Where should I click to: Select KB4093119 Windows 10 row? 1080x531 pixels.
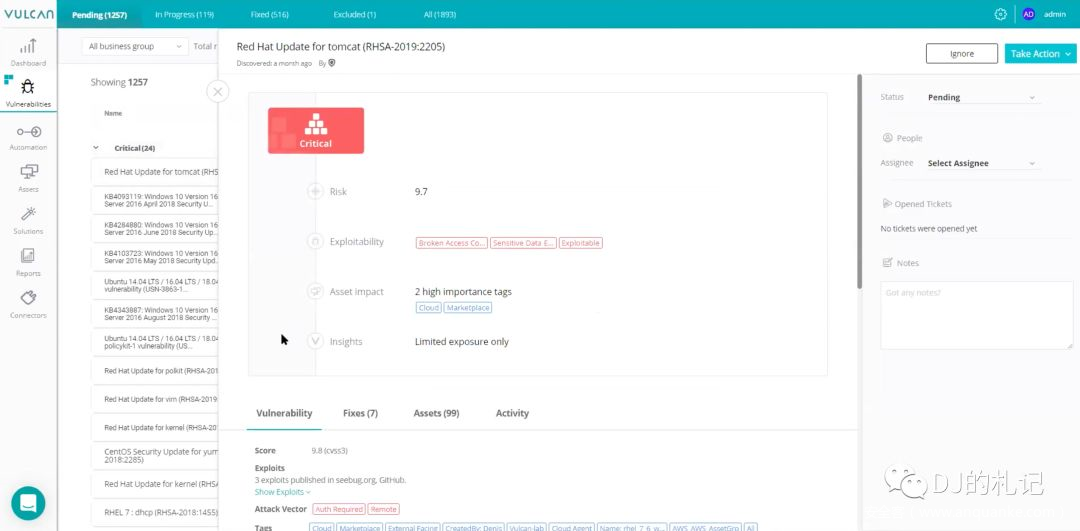click(155, 200)
